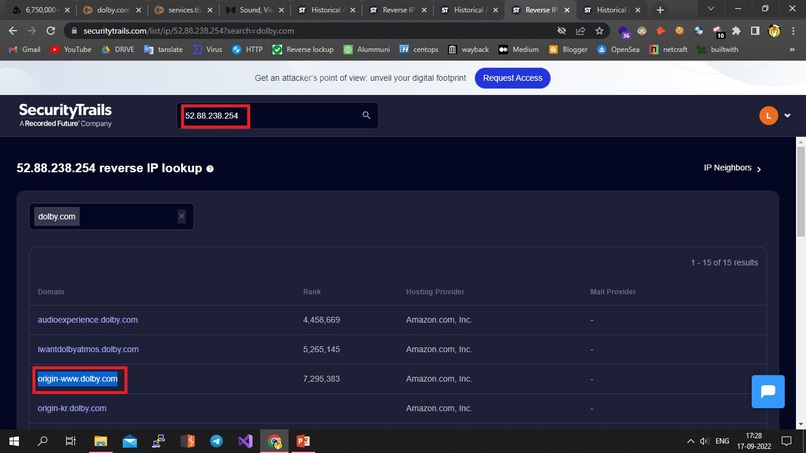Open browser side panel icon

(755, 31)
